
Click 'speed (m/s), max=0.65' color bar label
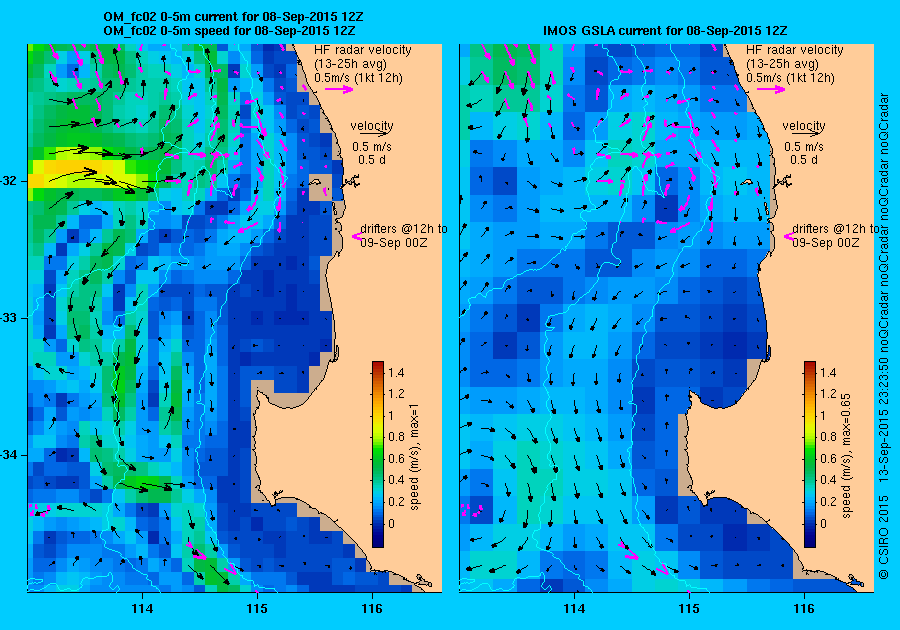tap(846, 456)
